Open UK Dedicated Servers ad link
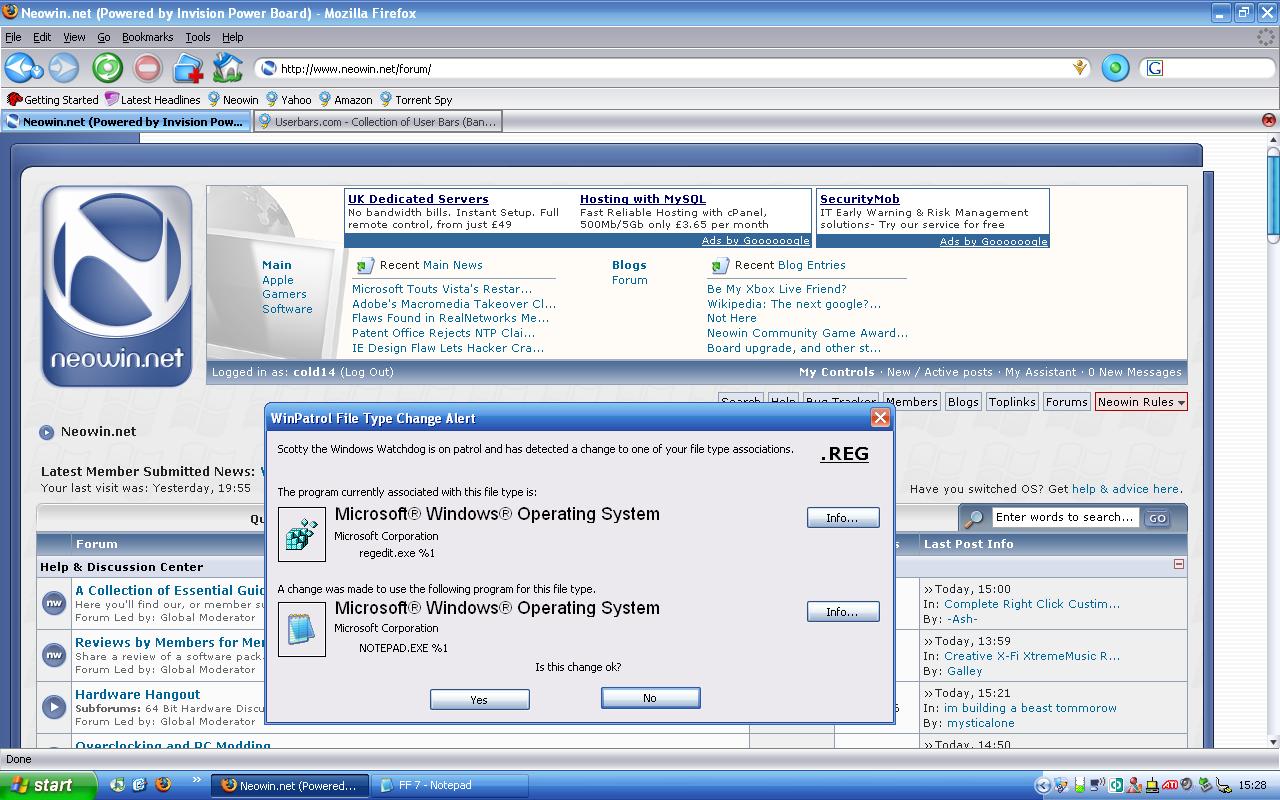 coord(418,199)
